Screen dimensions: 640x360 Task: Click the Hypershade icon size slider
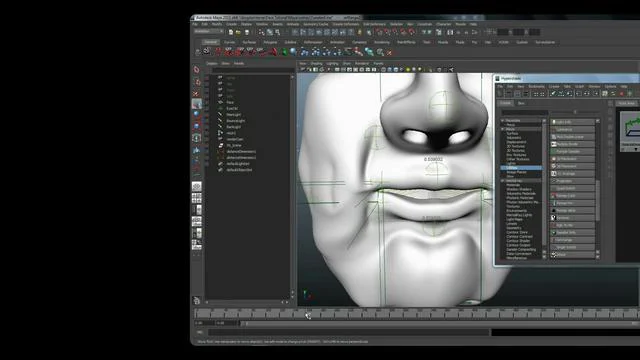coord(575,112)
